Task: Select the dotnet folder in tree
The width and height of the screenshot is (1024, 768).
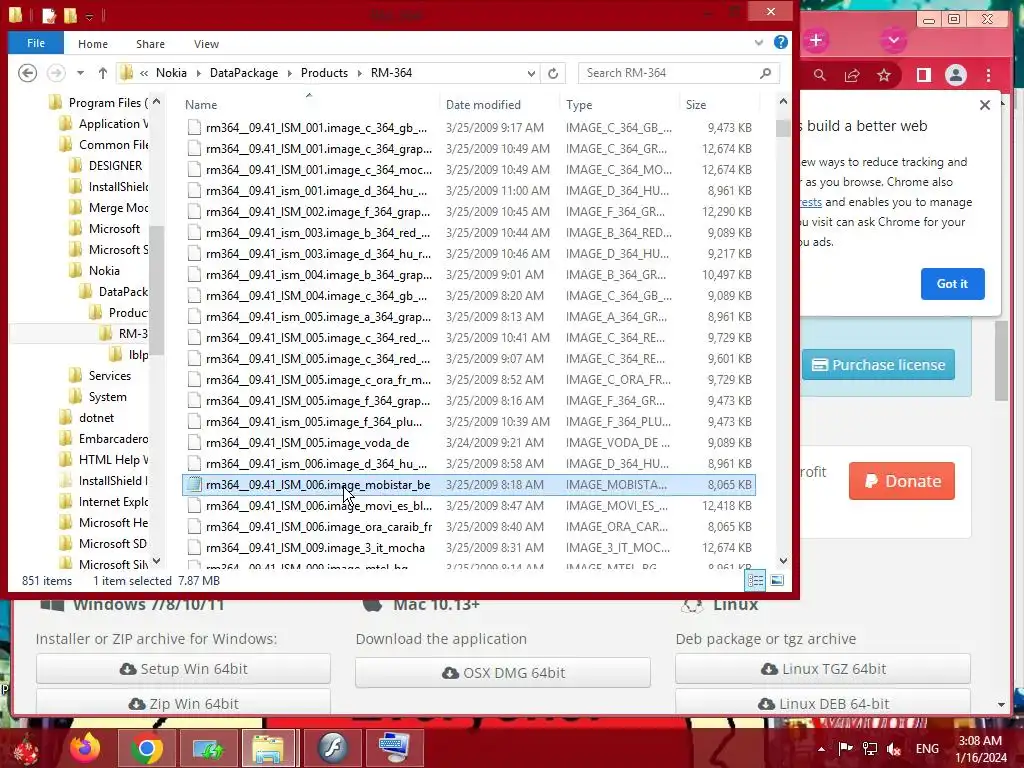Action: coord(97,417)
